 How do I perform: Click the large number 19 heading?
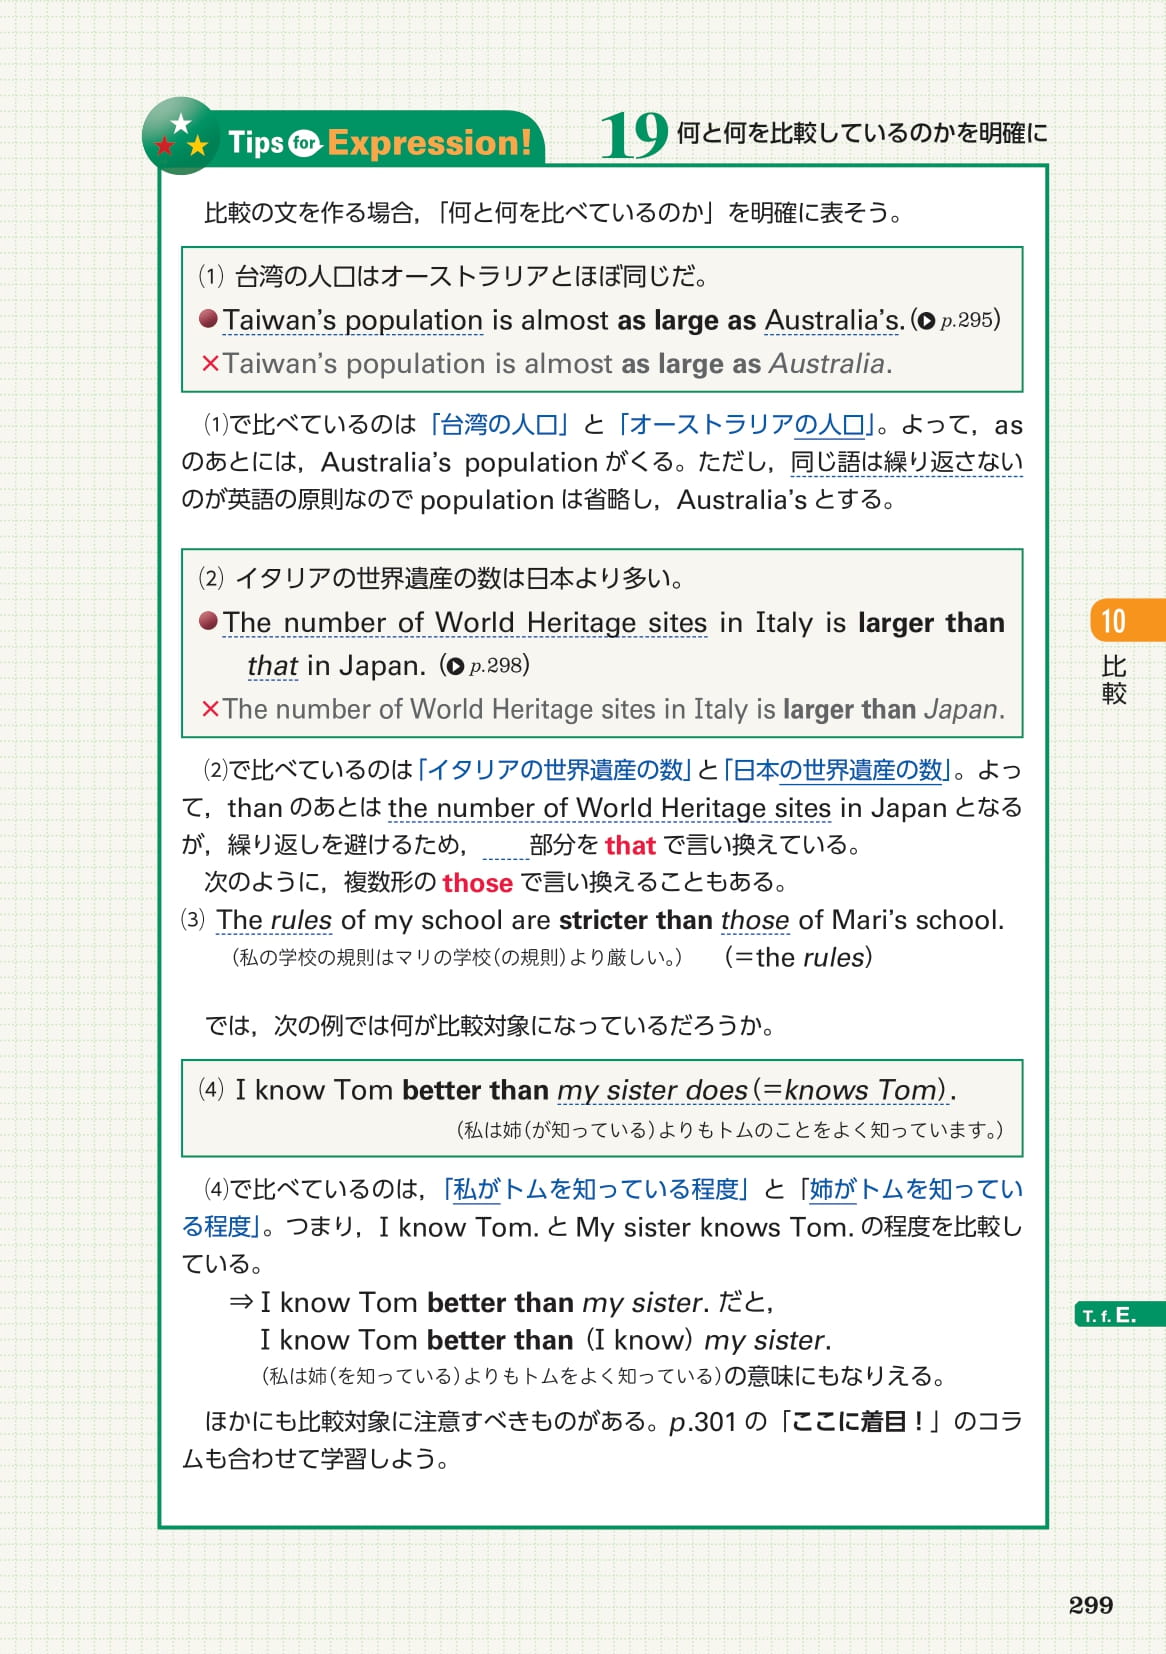click(633, 135)
